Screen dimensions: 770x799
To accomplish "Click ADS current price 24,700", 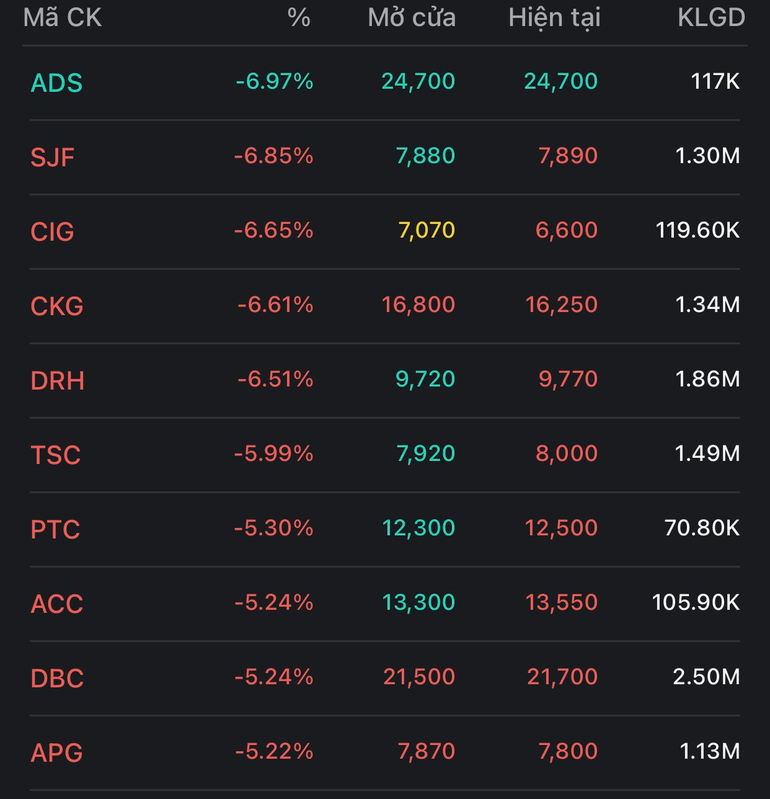I will click(x=563, y=82).
